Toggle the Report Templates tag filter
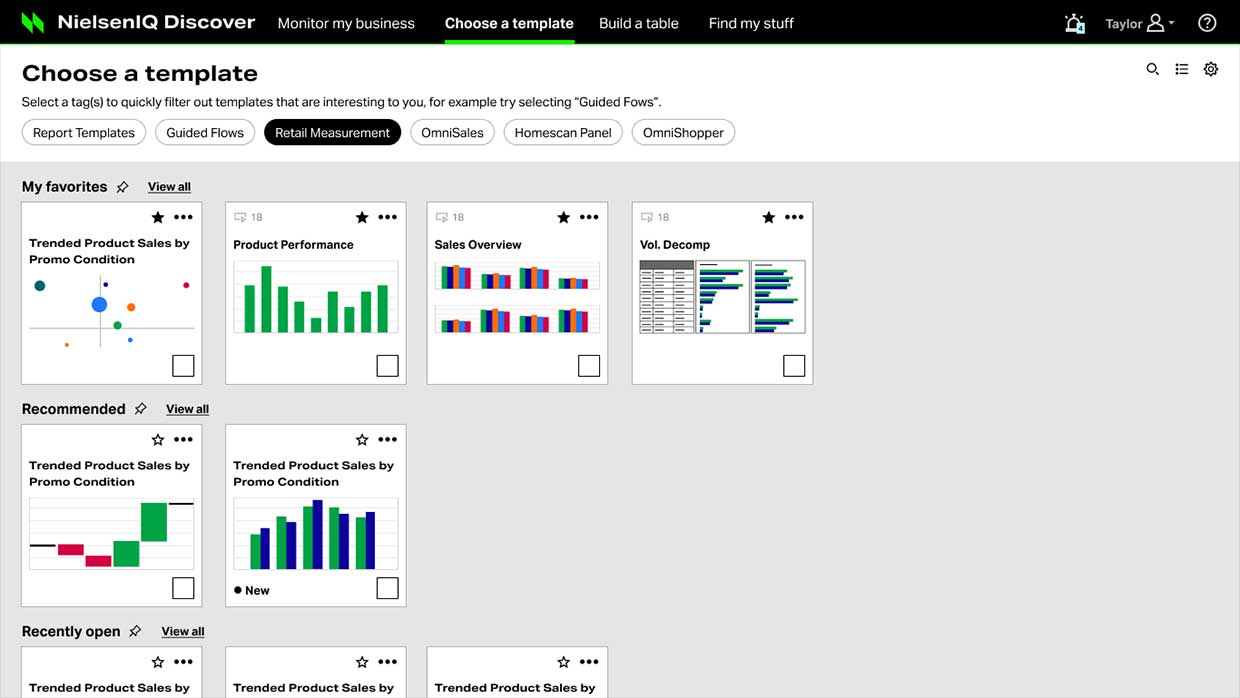This screenshot has width=1240, height=698. point(84,132)
